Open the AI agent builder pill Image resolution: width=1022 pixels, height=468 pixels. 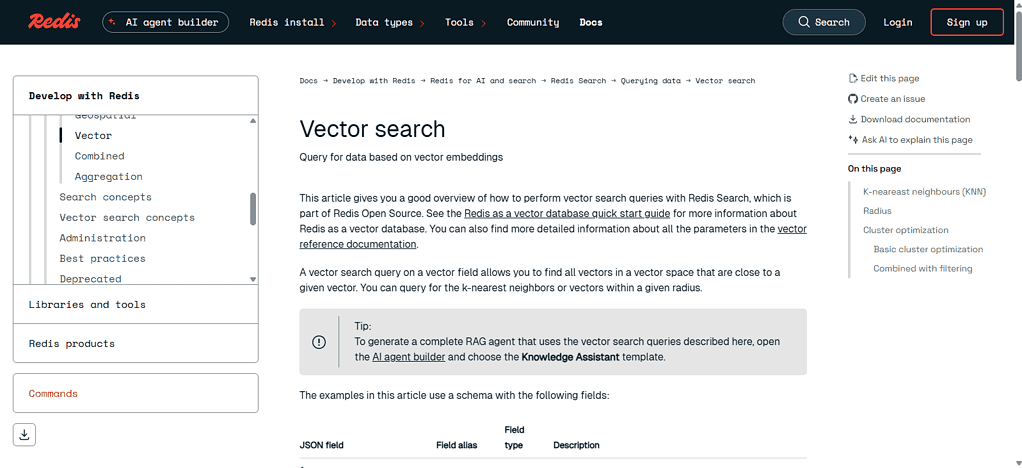166,22
